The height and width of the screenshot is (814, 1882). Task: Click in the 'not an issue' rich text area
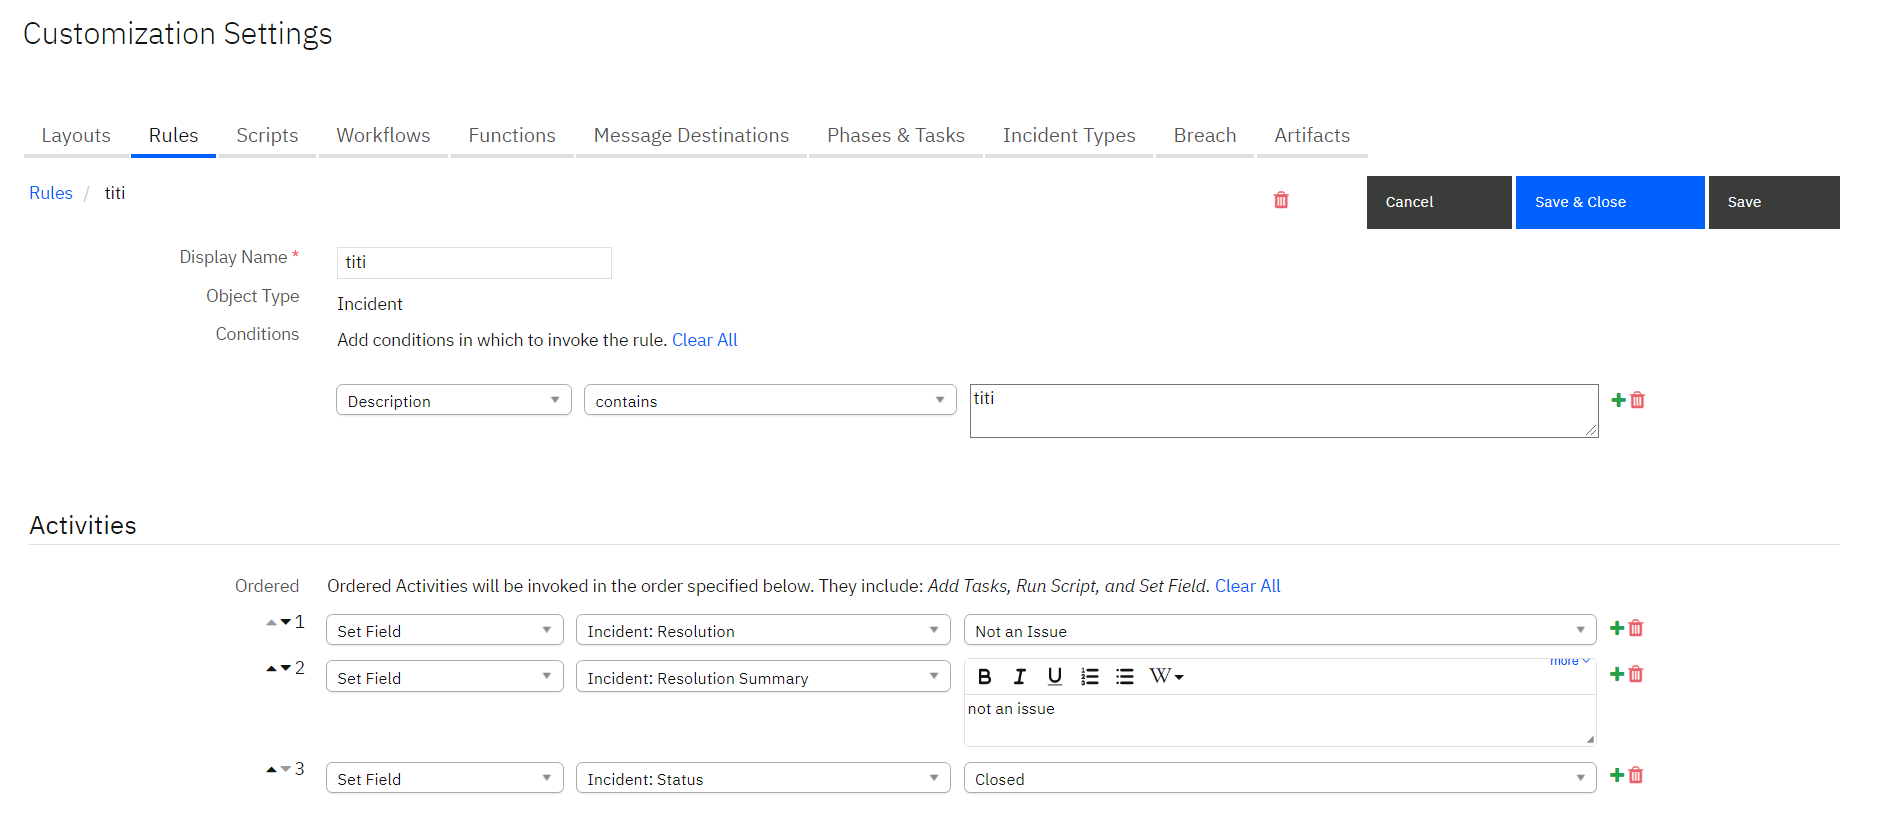1280,720
